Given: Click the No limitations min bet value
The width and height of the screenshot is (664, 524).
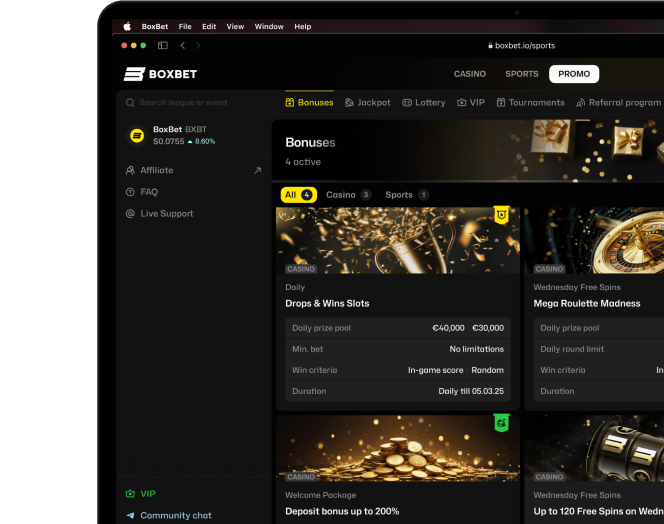Looking at the screenshot, I should [x=476, y=349].
